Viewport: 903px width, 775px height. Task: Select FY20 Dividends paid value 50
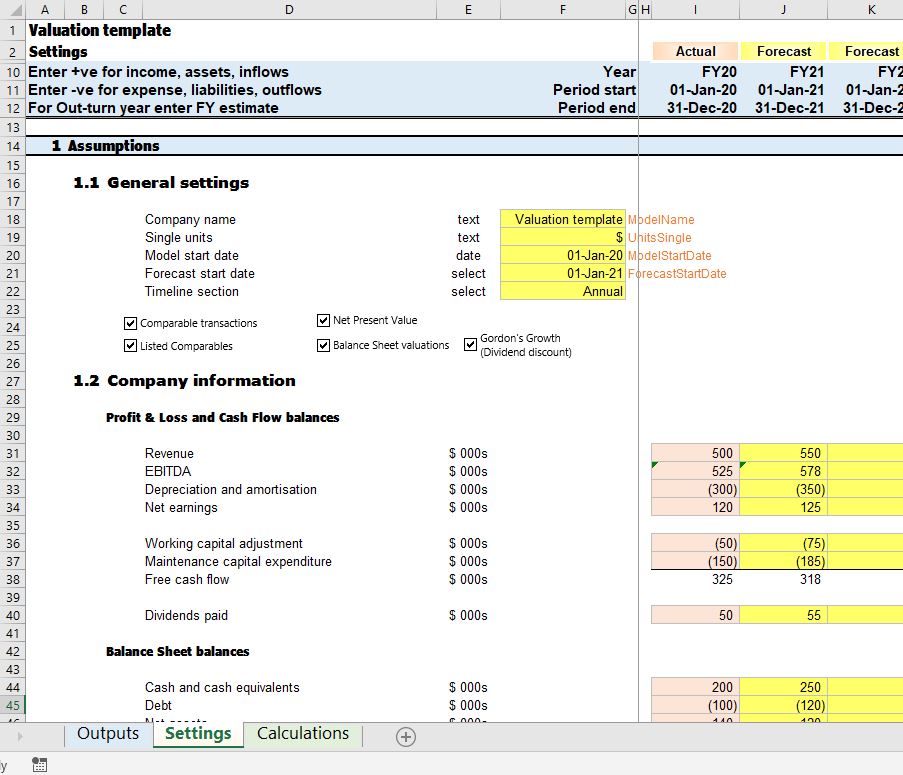pos(695,615)
